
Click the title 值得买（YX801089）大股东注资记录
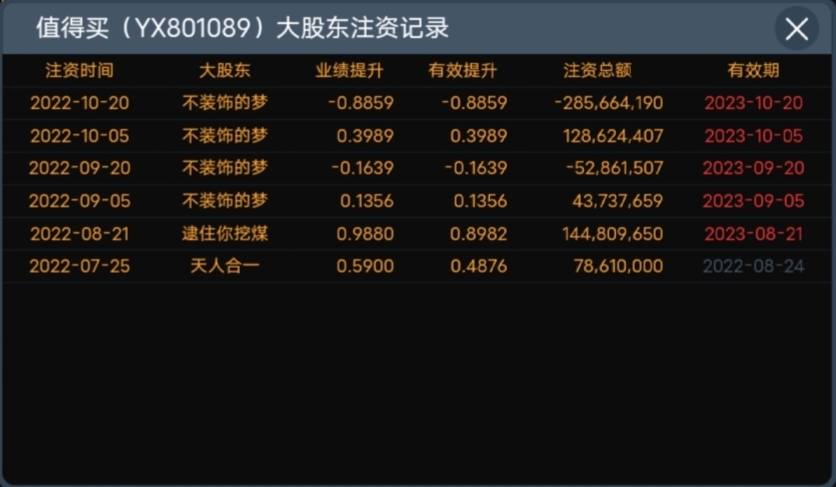click(x=243, y=28)
